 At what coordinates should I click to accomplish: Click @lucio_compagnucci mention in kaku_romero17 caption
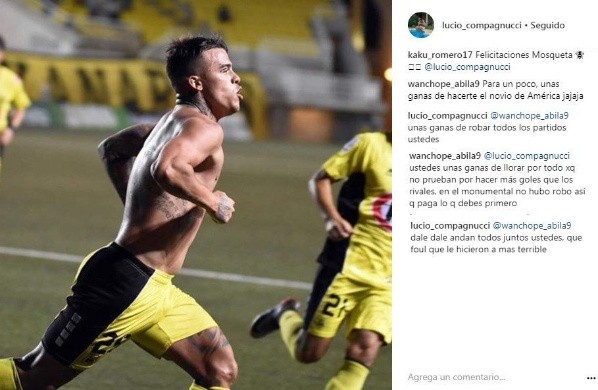pyautogui.click(x=467, y=67)
